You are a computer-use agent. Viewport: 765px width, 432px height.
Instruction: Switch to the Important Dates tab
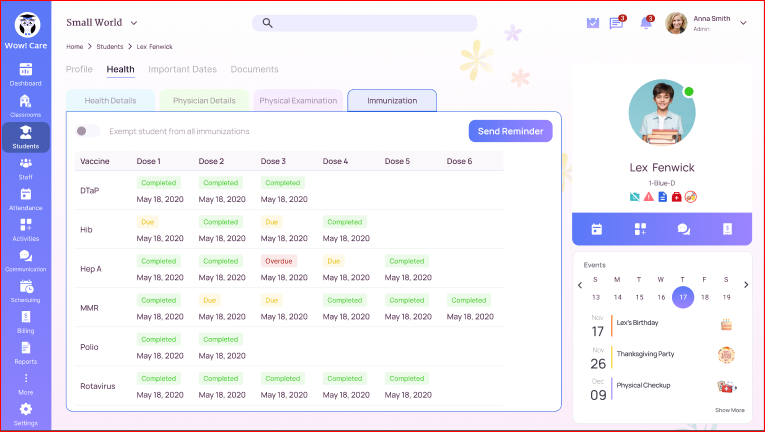pyautogui.click(x=182, y=69)
